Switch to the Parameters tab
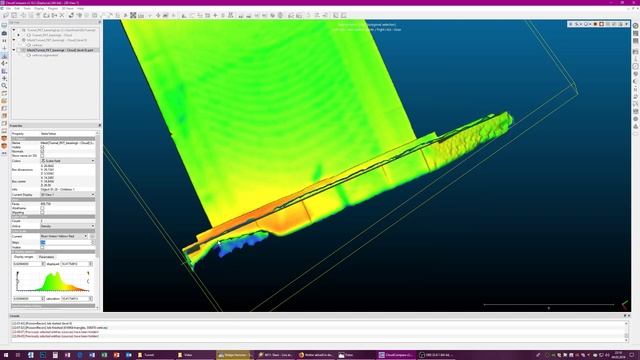 [x=46, y=257]
